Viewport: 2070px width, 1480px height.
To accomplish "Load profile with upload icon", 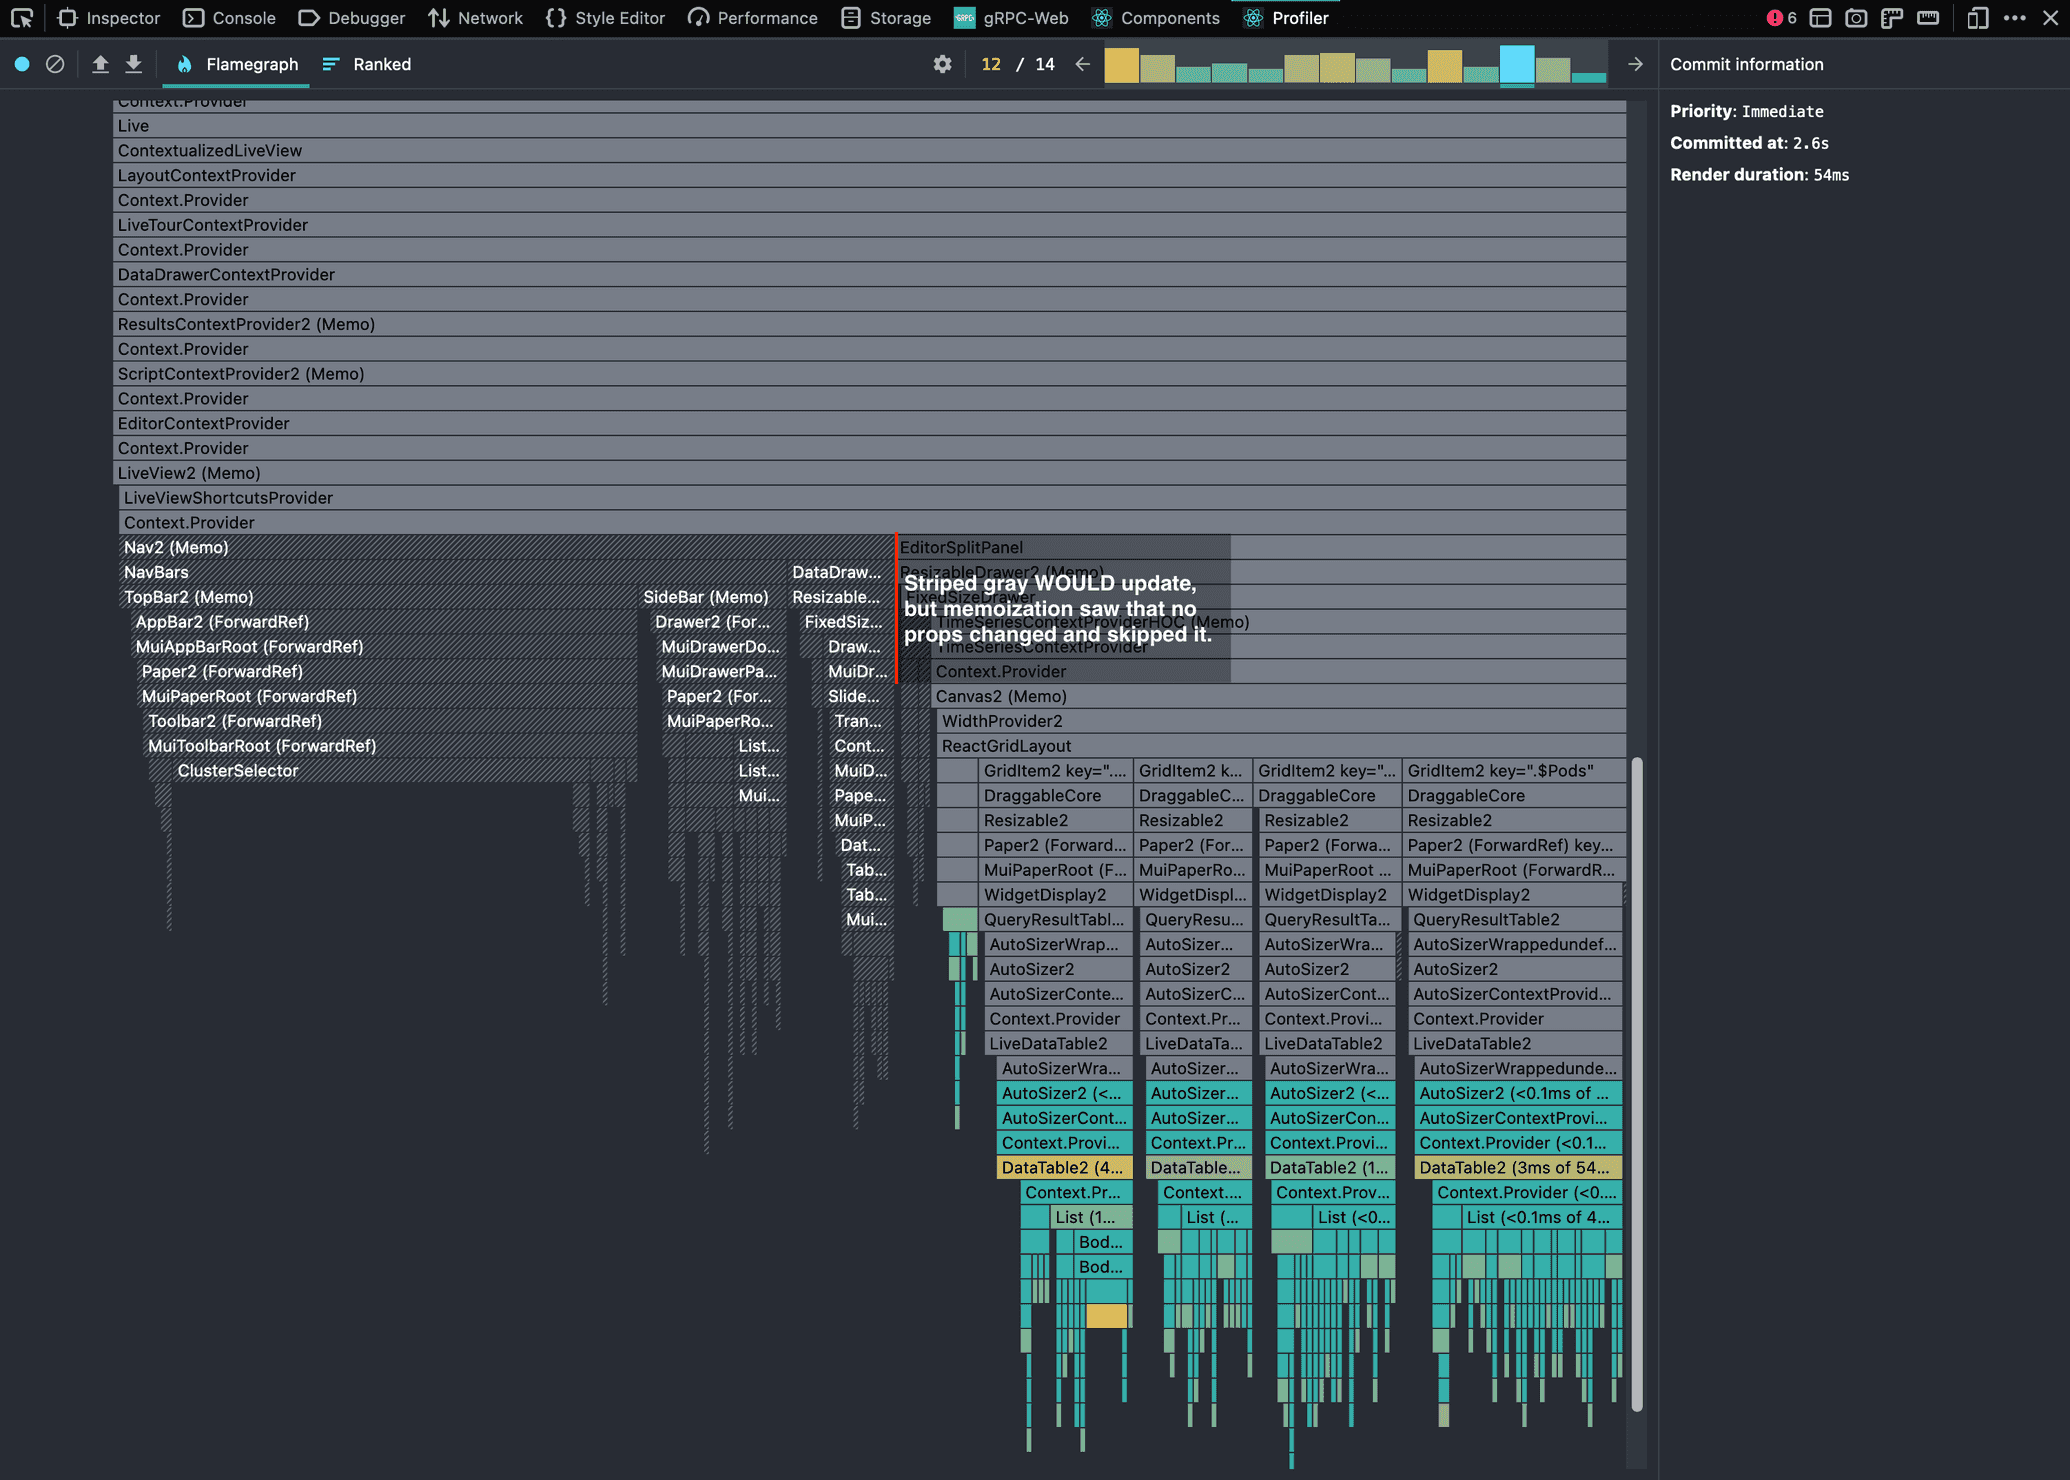I will tap(100, 64).
